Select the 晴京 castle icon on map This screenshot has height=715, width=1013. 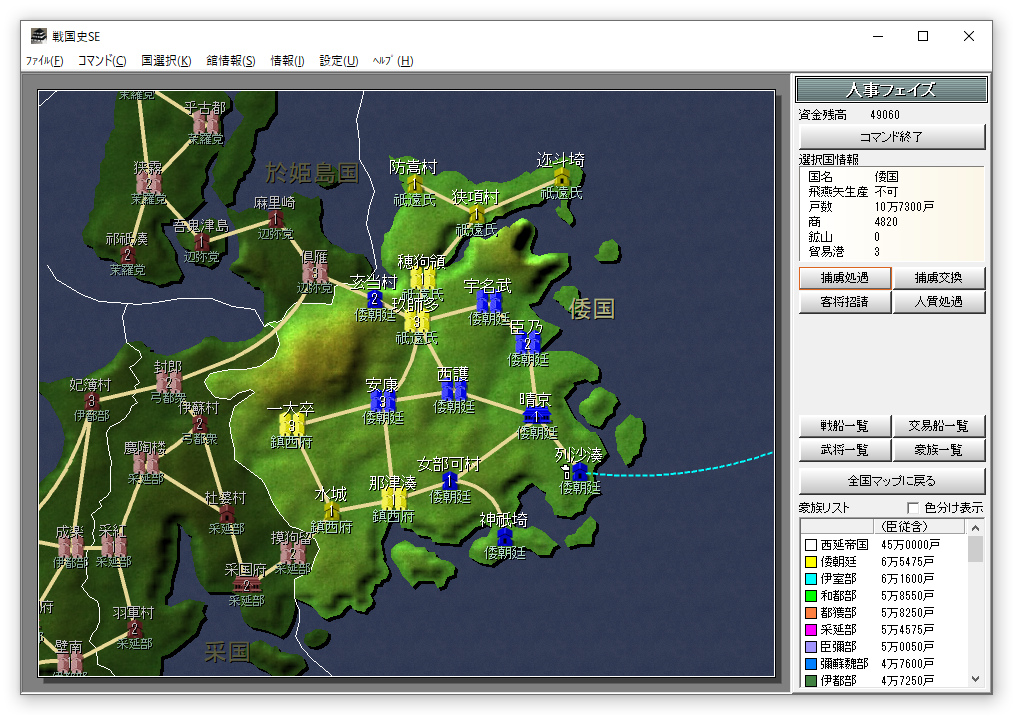537,413
